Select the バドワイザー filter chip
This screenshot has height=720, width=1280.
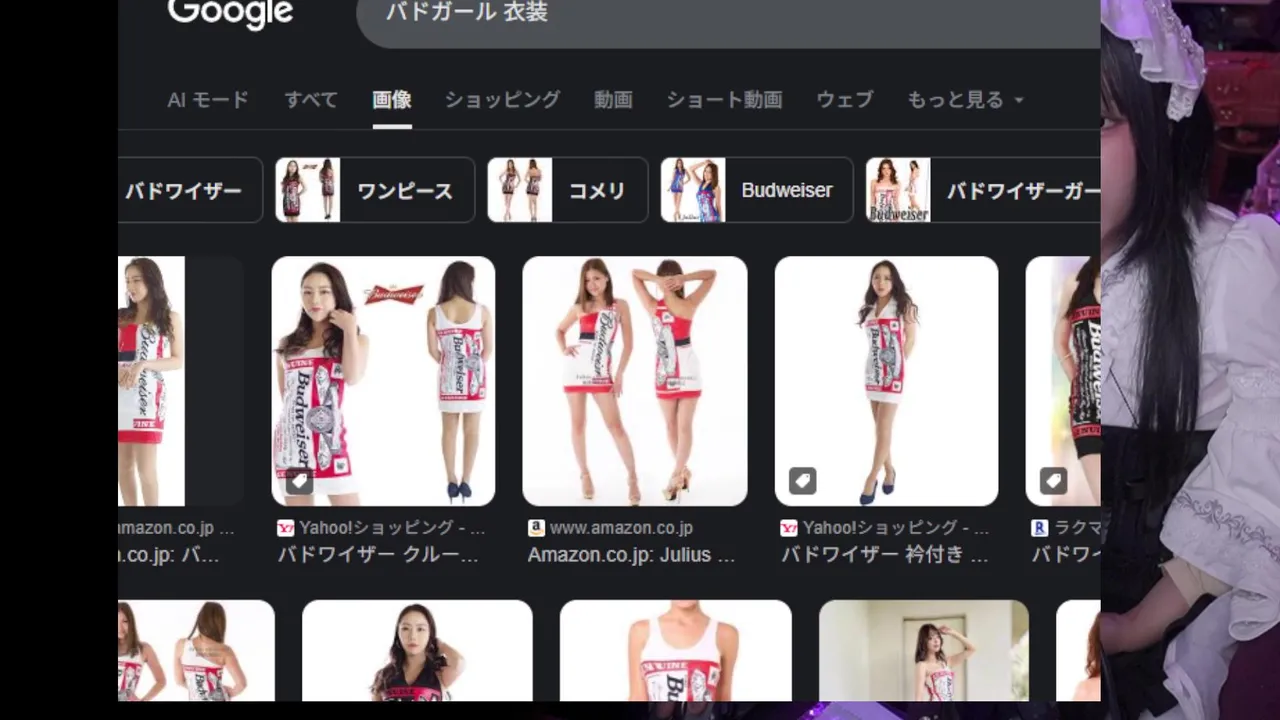coord(190,190)
